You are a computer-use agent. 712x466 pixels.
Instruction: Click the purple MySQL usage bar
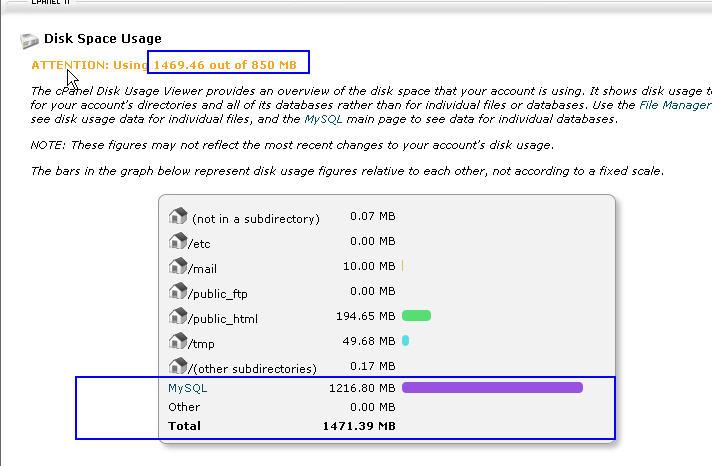tap(492, 388)
